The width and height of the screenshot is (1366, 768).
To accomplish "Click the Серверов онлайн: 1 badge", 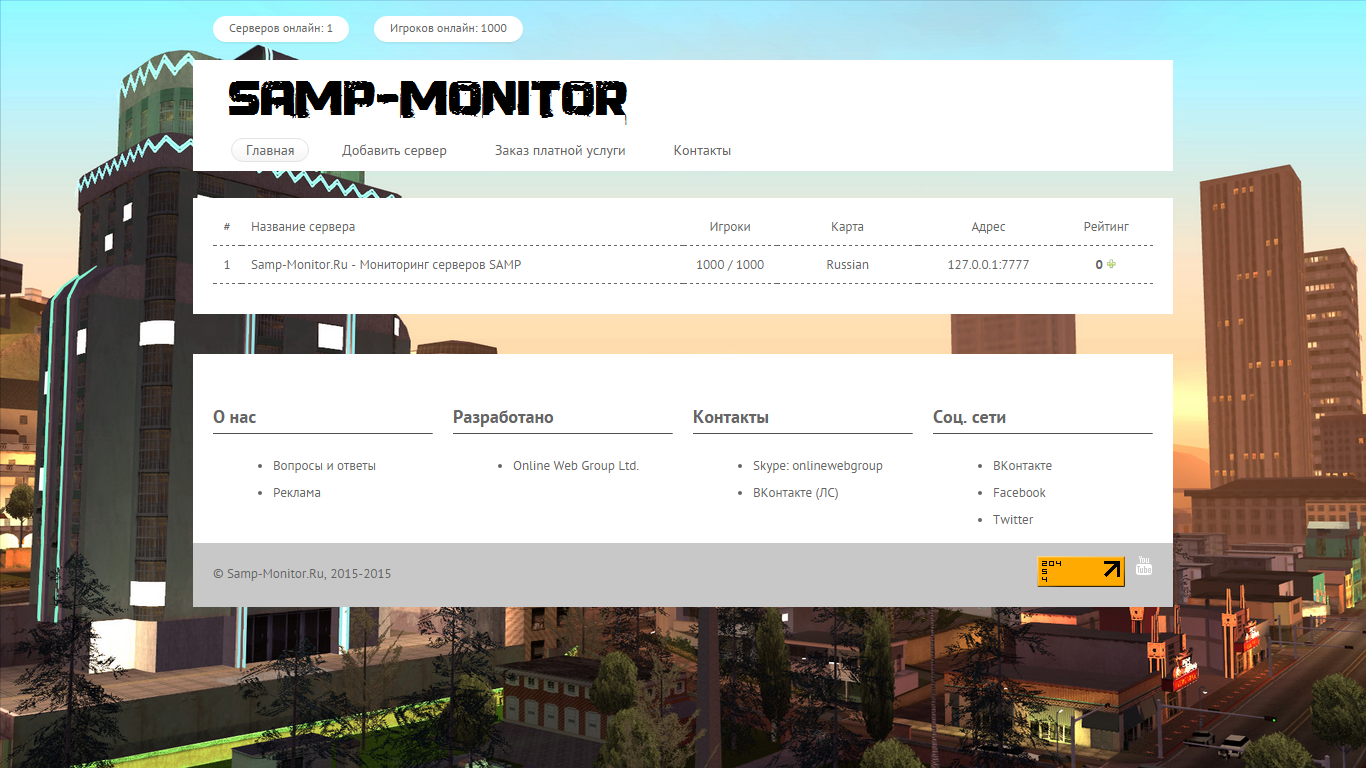I will [x=280, y=29].
